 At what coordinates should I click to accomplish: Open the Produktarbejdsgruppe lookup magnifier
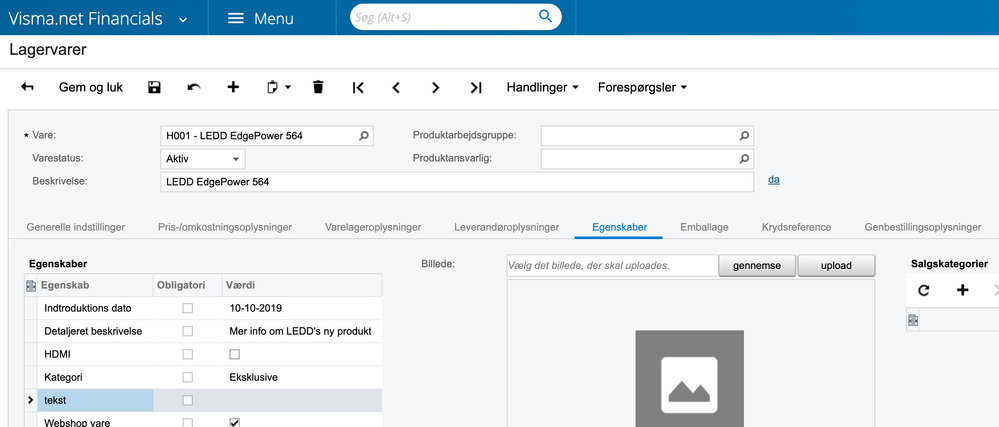[744, 136]
